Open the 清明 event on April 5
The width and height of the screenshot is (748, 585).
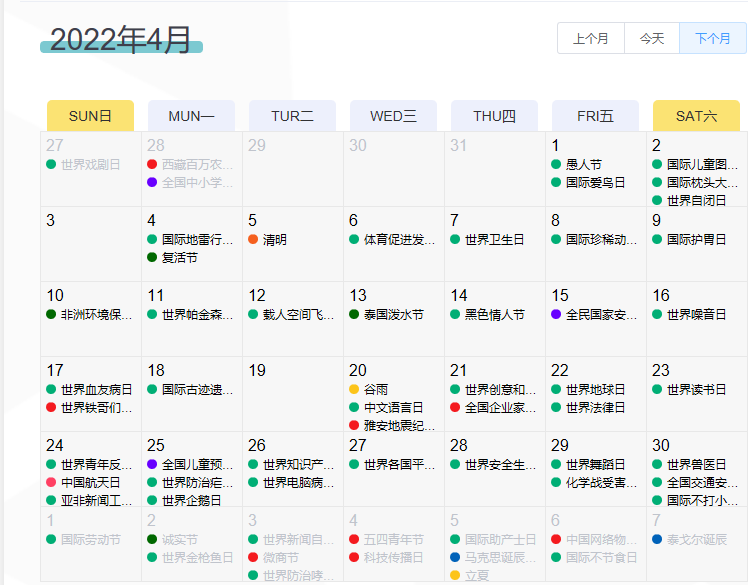point(275,240)
